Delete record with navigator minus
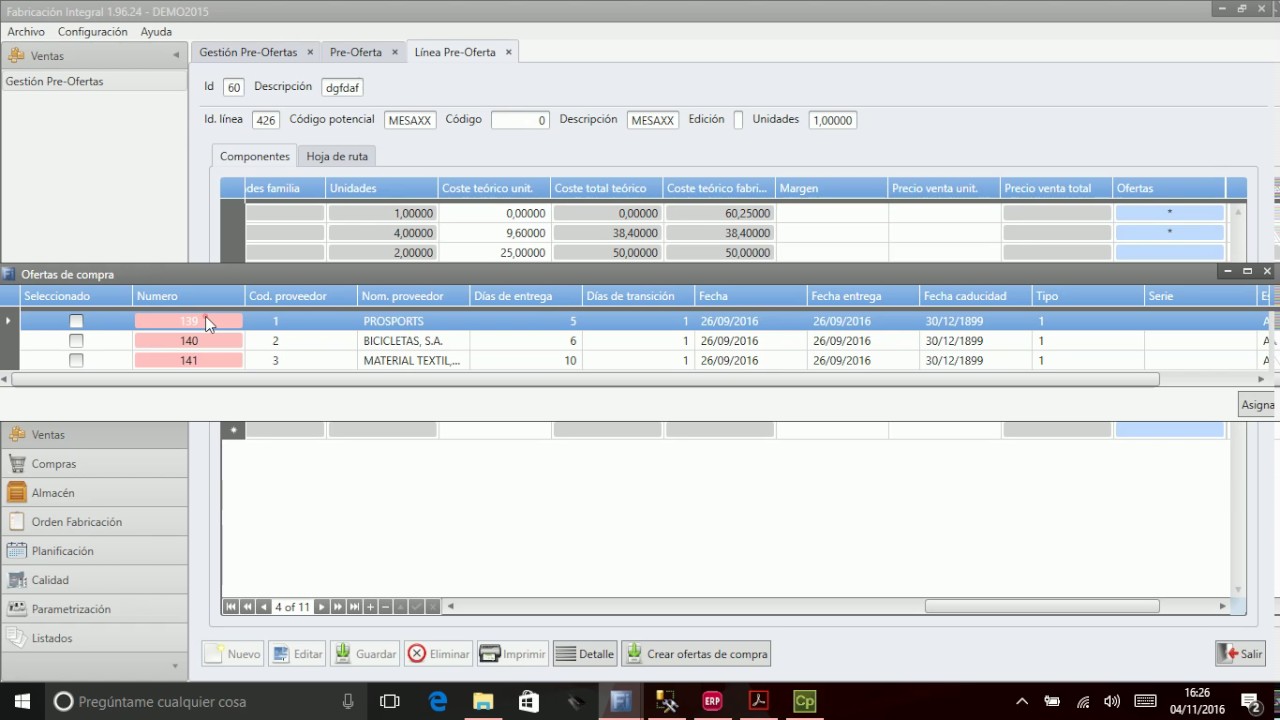This screenshot has height=720, width=1280. [385, 607]
